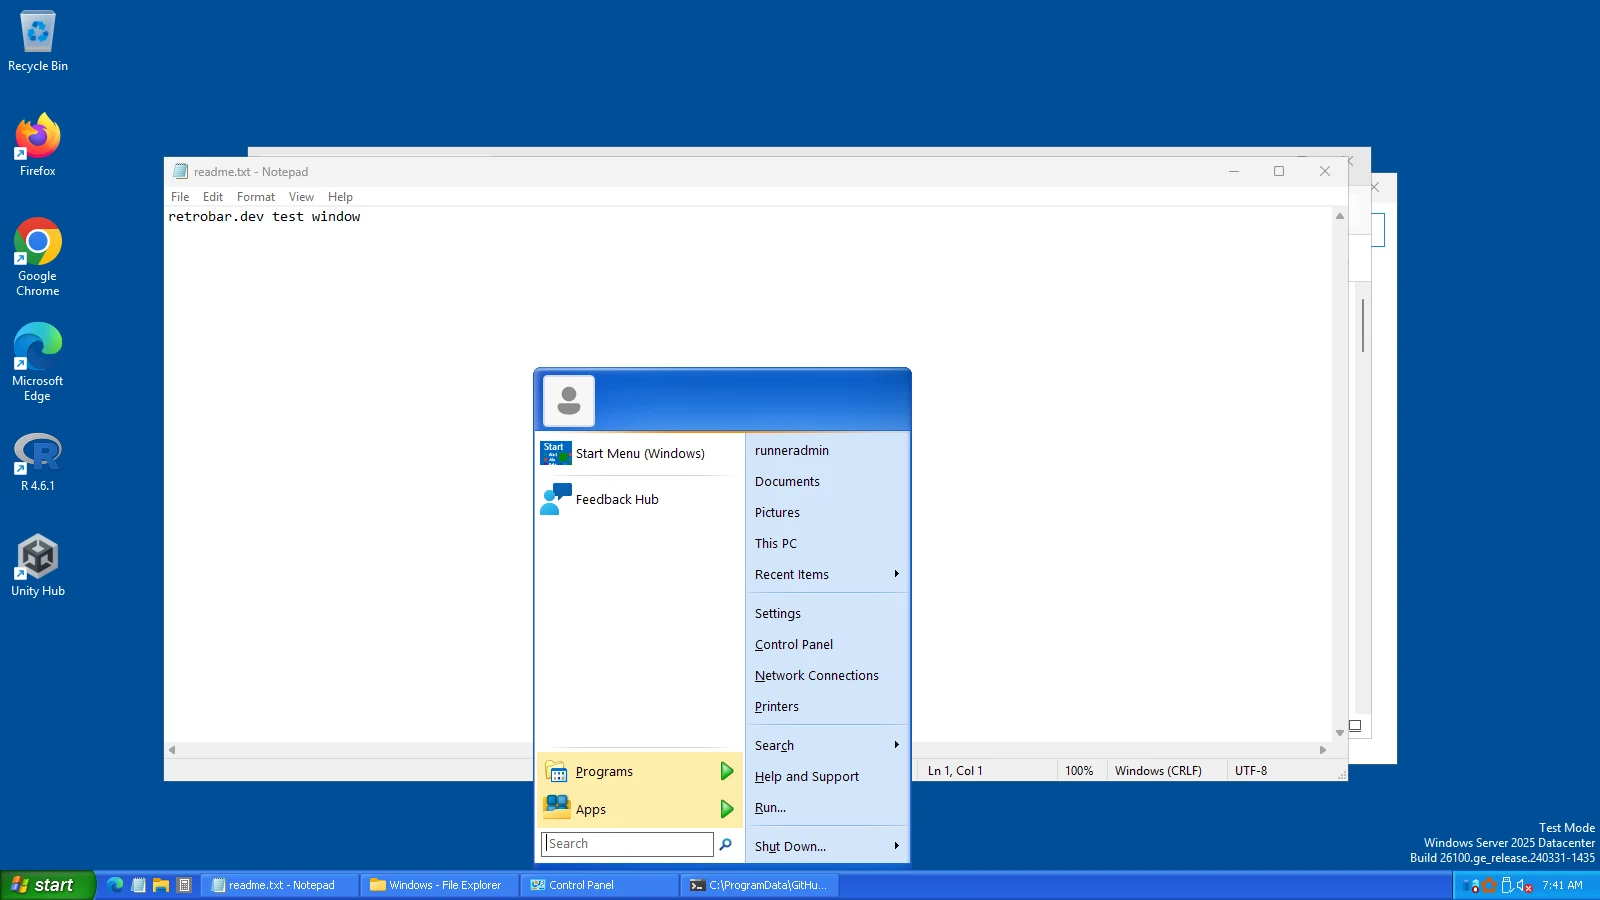Open Notepad's Help menu

[340, 197]
